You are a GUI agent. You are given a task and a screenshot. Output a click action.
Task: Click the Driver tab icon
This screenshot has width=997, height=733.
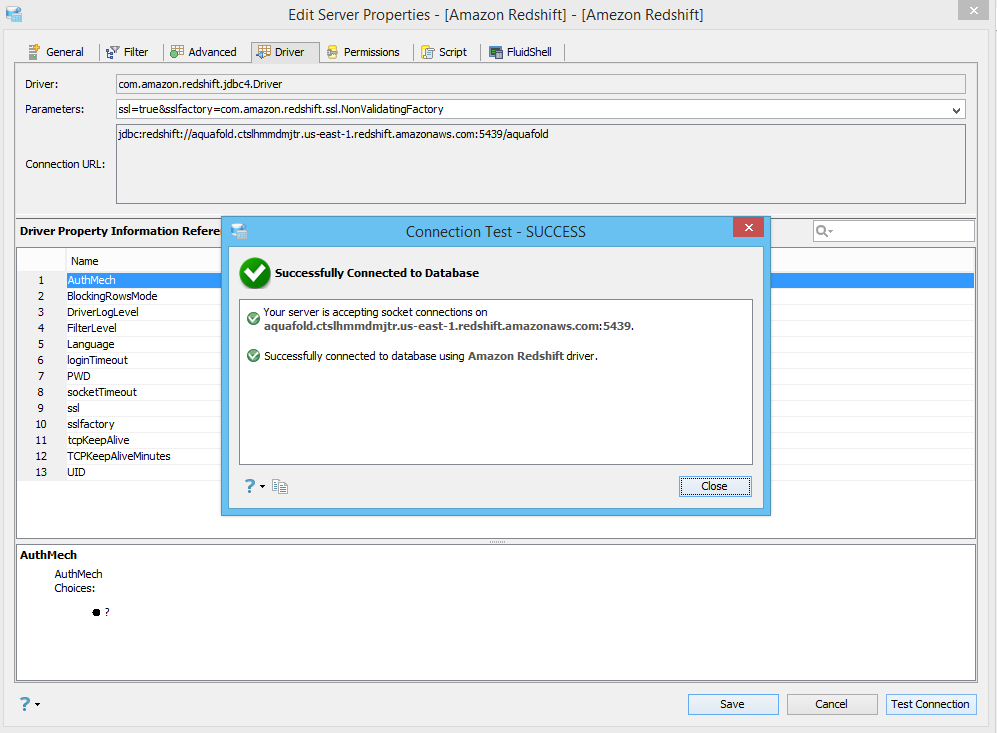[263, 52]
